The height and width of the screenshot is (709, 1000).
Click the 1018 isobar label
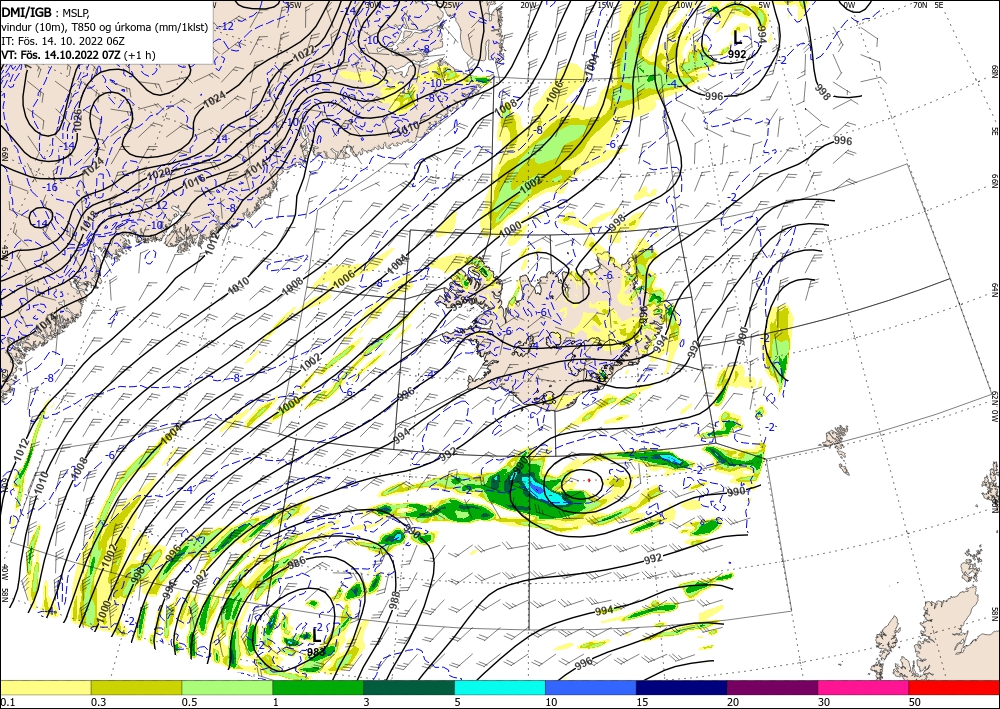click(88, 219)
